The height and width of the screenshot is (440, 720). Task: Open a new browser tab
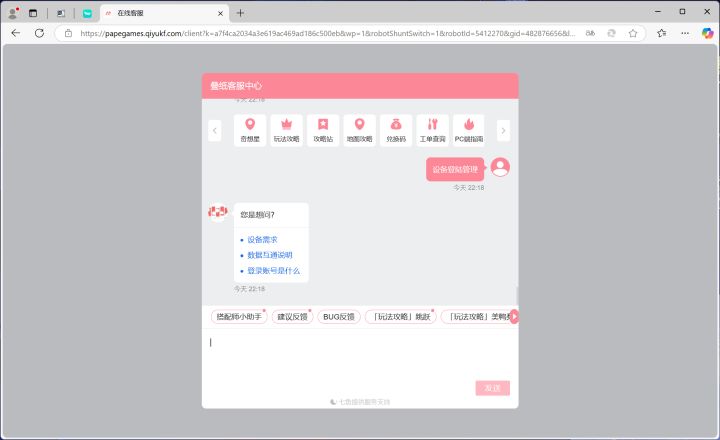point(240,13)
